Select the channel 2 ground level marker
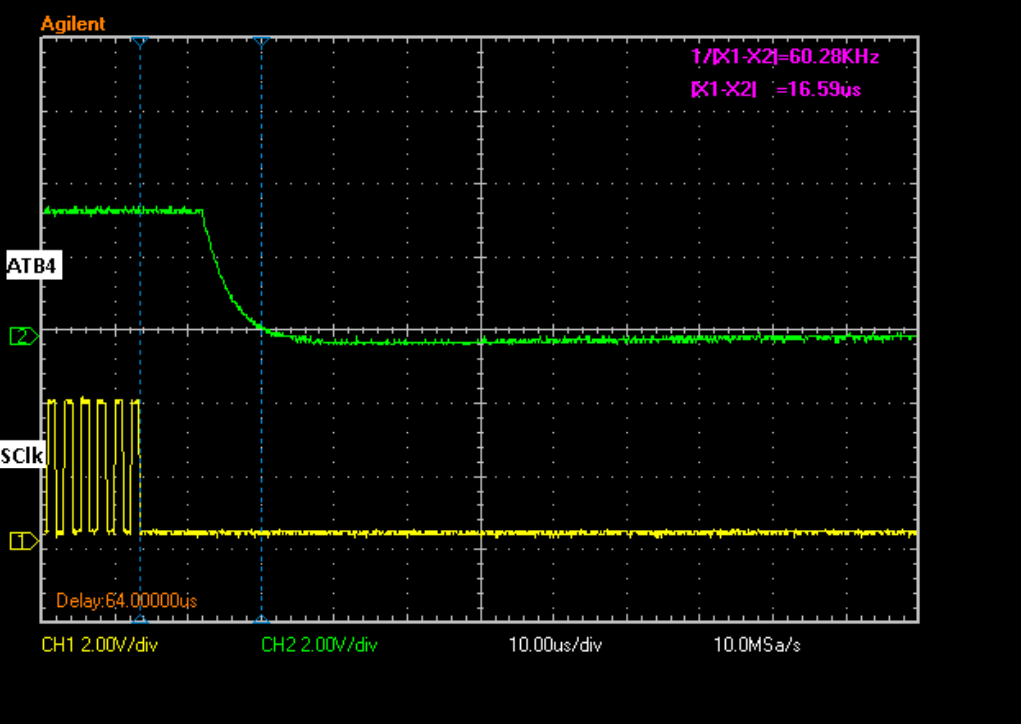Screen dimensions: 1021x724 (x=22, y=336)
